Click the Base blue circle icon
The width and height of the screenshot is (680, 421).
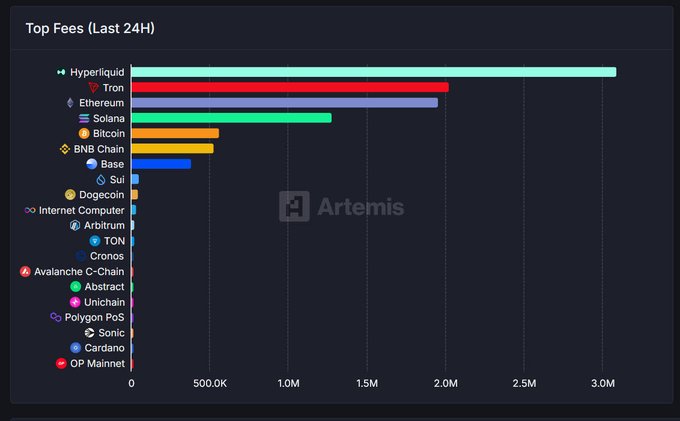click(x=92, y=164)
